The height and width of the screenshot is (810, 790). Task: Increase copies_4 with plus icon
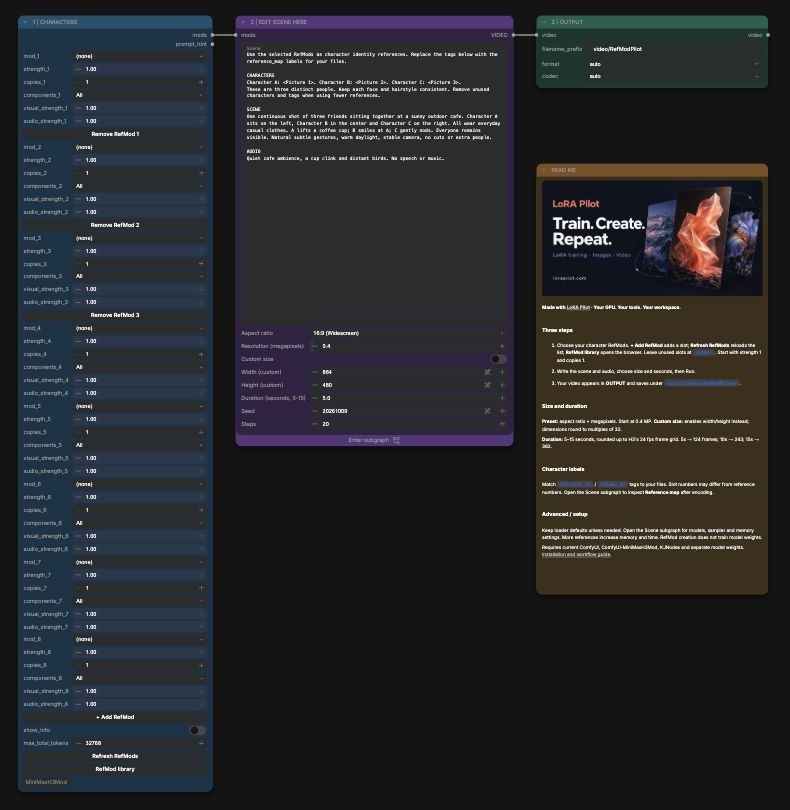click(x=201, y=354)
